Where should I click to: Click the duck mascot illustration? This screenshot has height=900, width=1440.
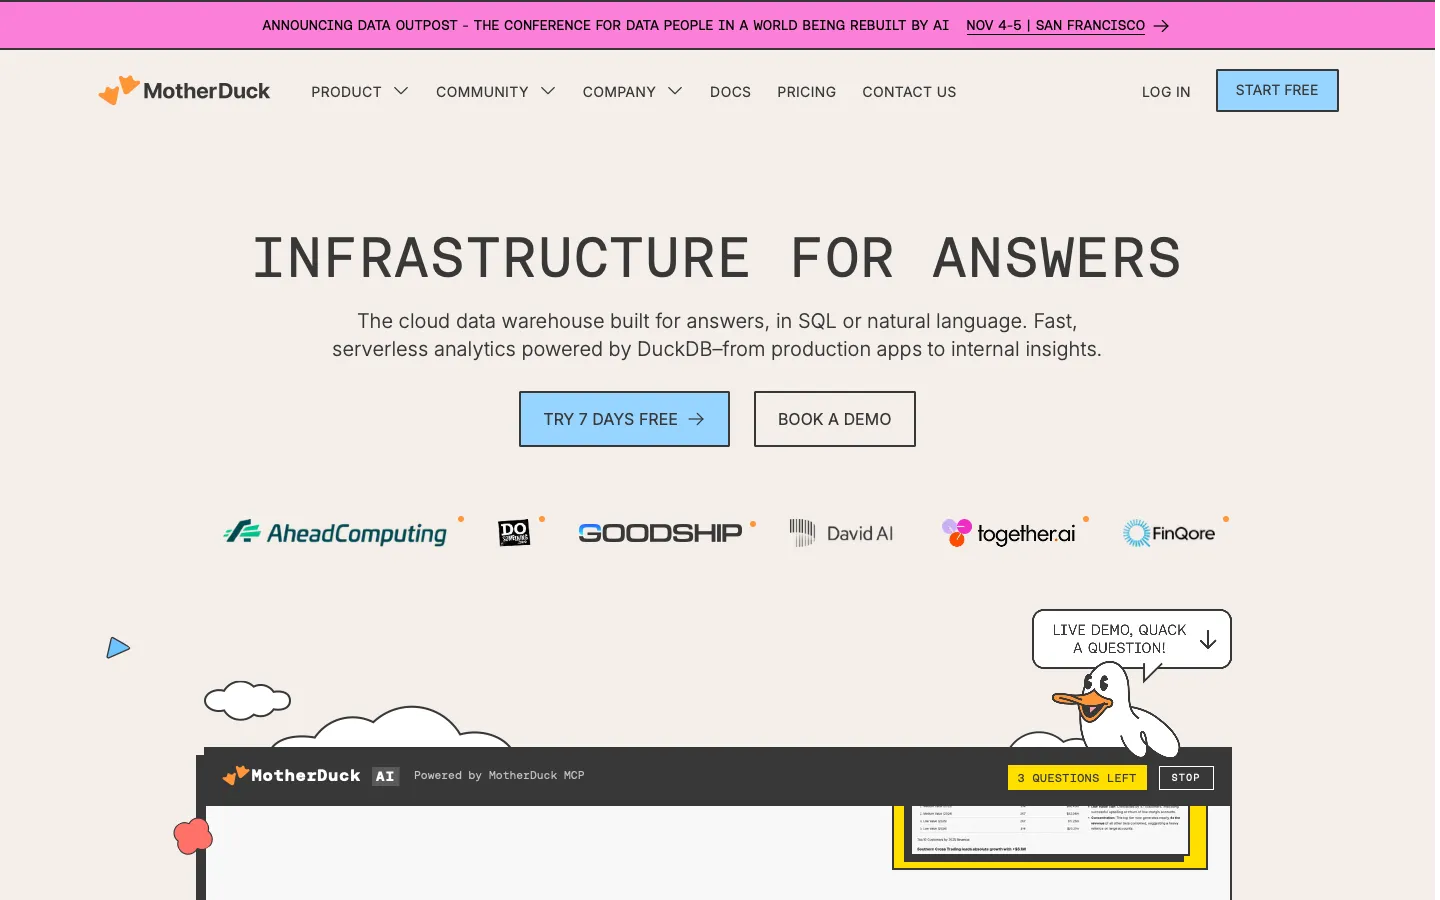(1116, 712)
